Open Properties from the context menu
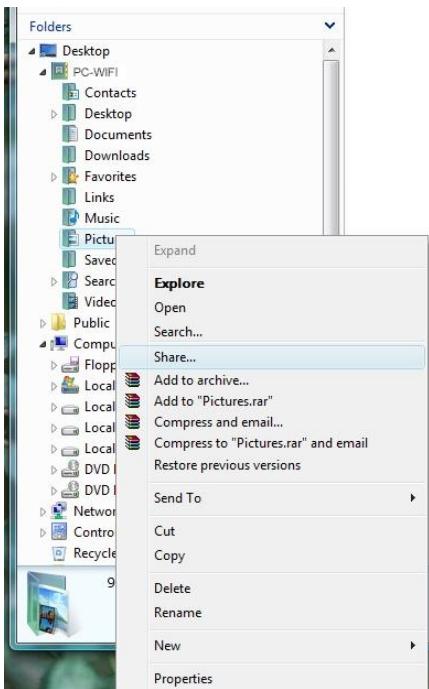This screenshot has width=429, height=689. (273, 678)
